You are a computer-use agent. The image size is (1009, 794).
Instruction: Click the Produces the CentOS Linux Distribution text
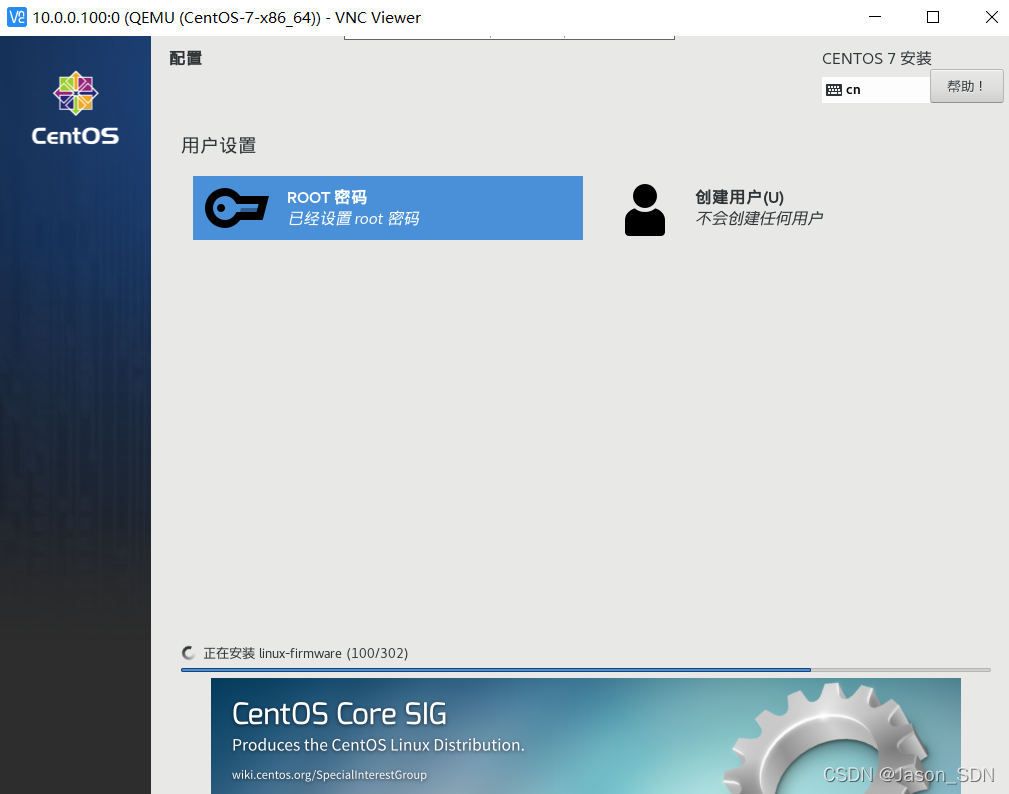click(x=378, y=745)
